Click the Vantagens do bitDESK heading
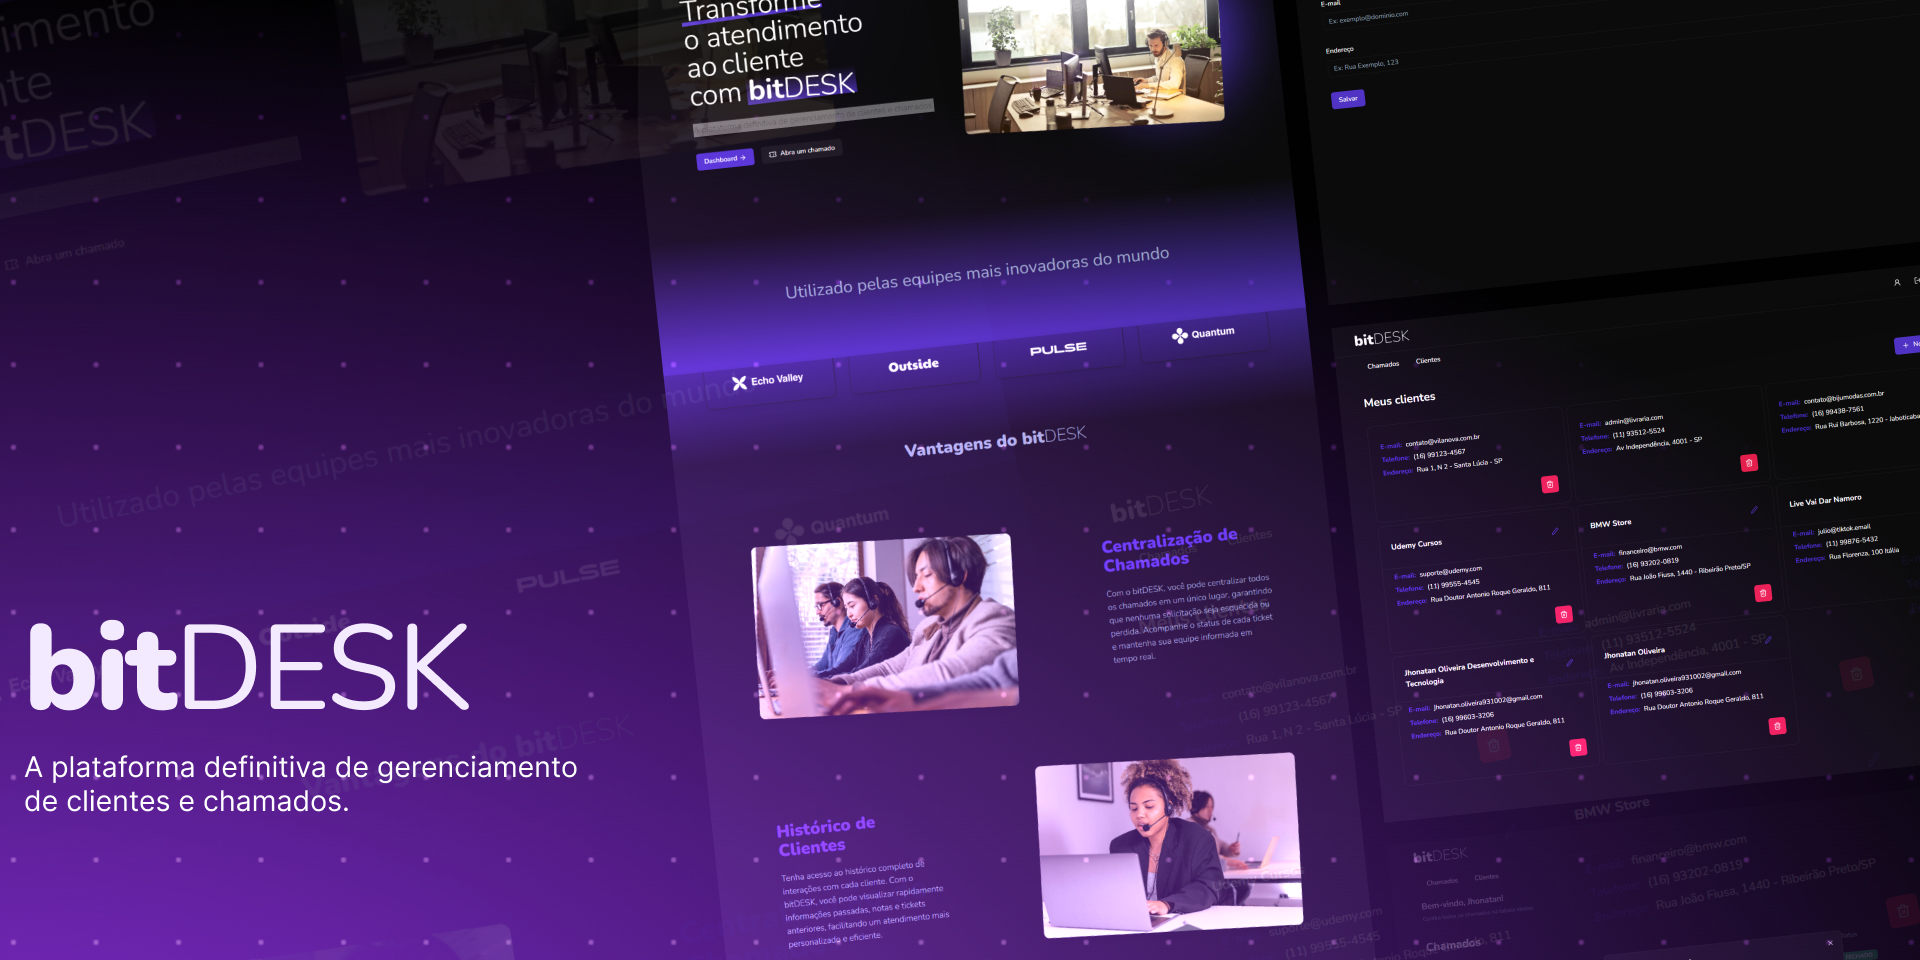 995,441
